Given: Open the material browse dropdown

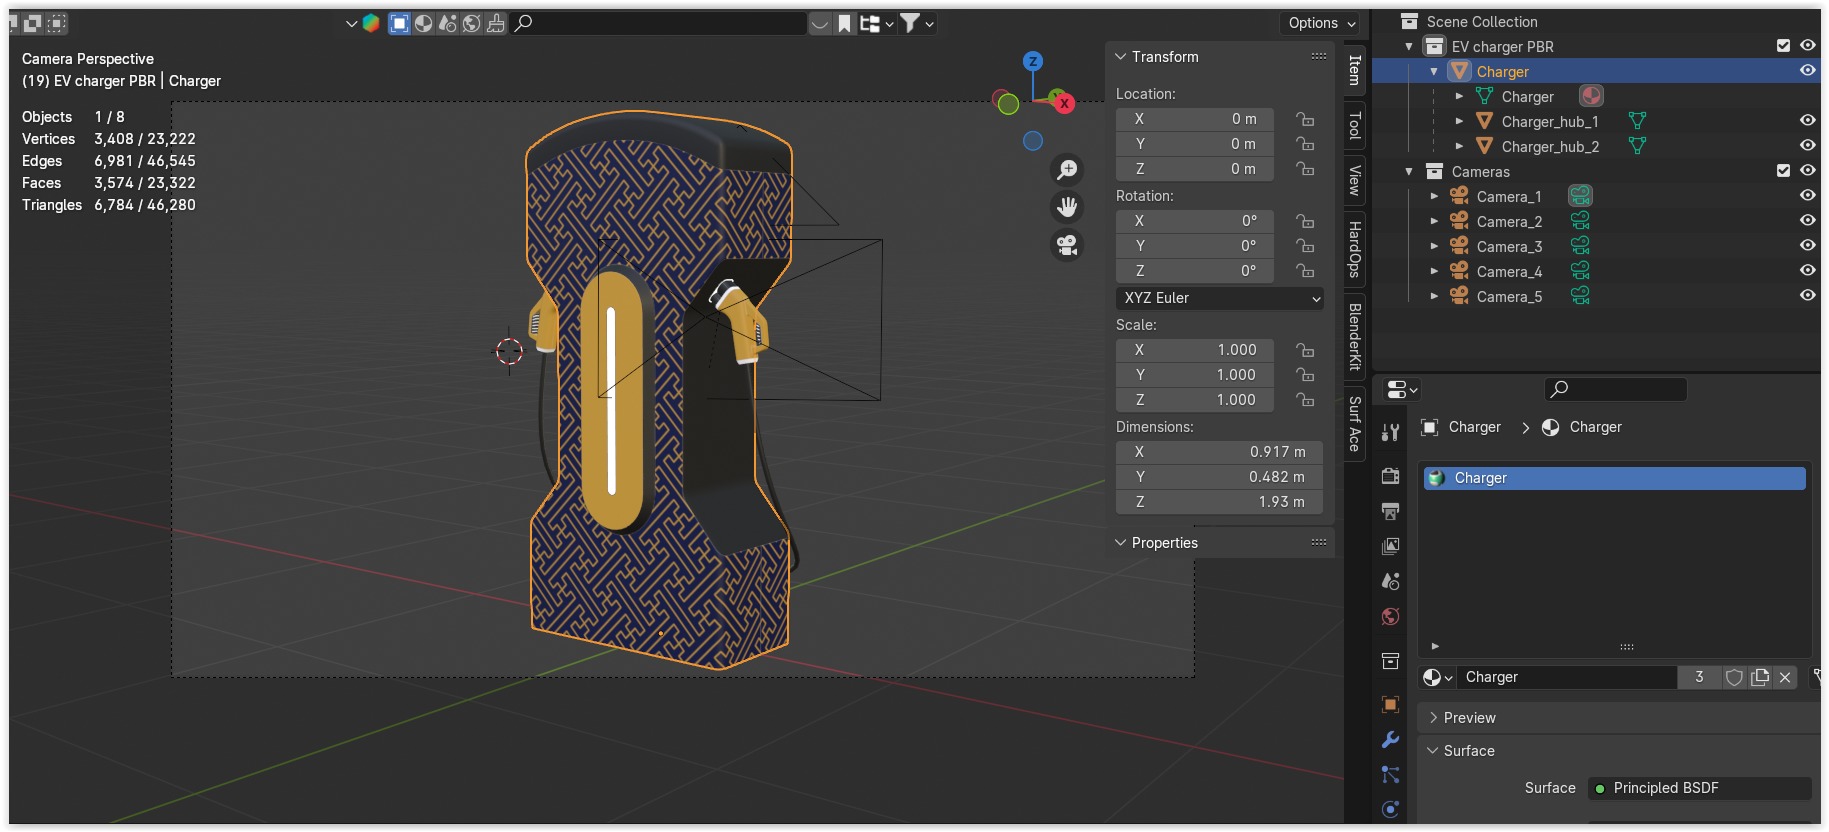Looking at the screenshot, I should pyautogui.click(x=1437, y=677).
